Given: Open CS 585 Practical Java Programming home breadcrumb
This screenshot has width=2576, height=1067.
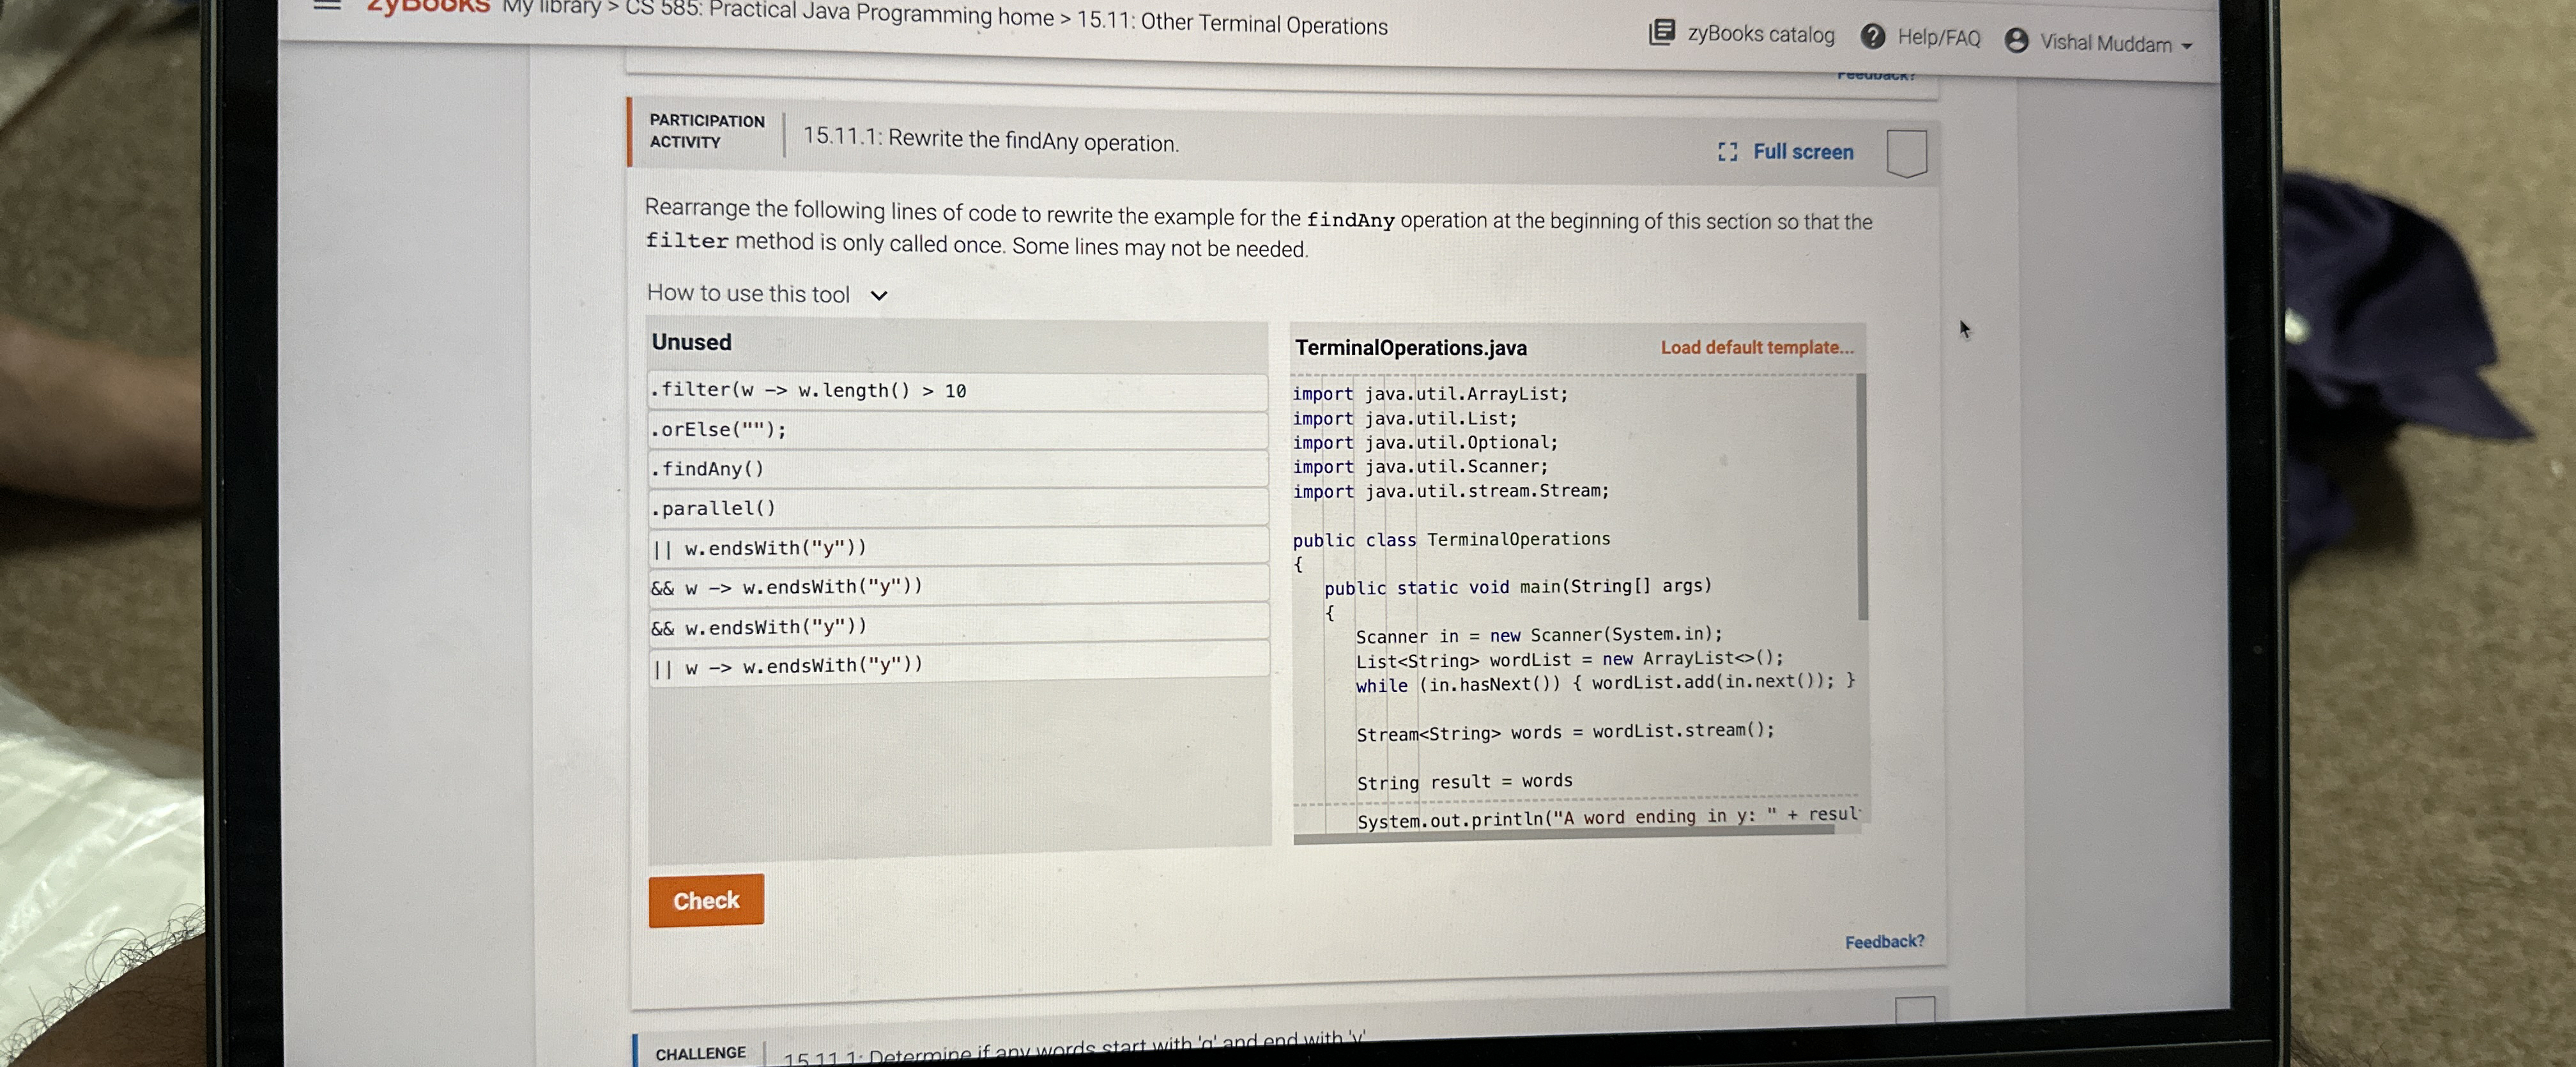Looking at the screenshot, I should pyautogui.click(x=839, y=14).
